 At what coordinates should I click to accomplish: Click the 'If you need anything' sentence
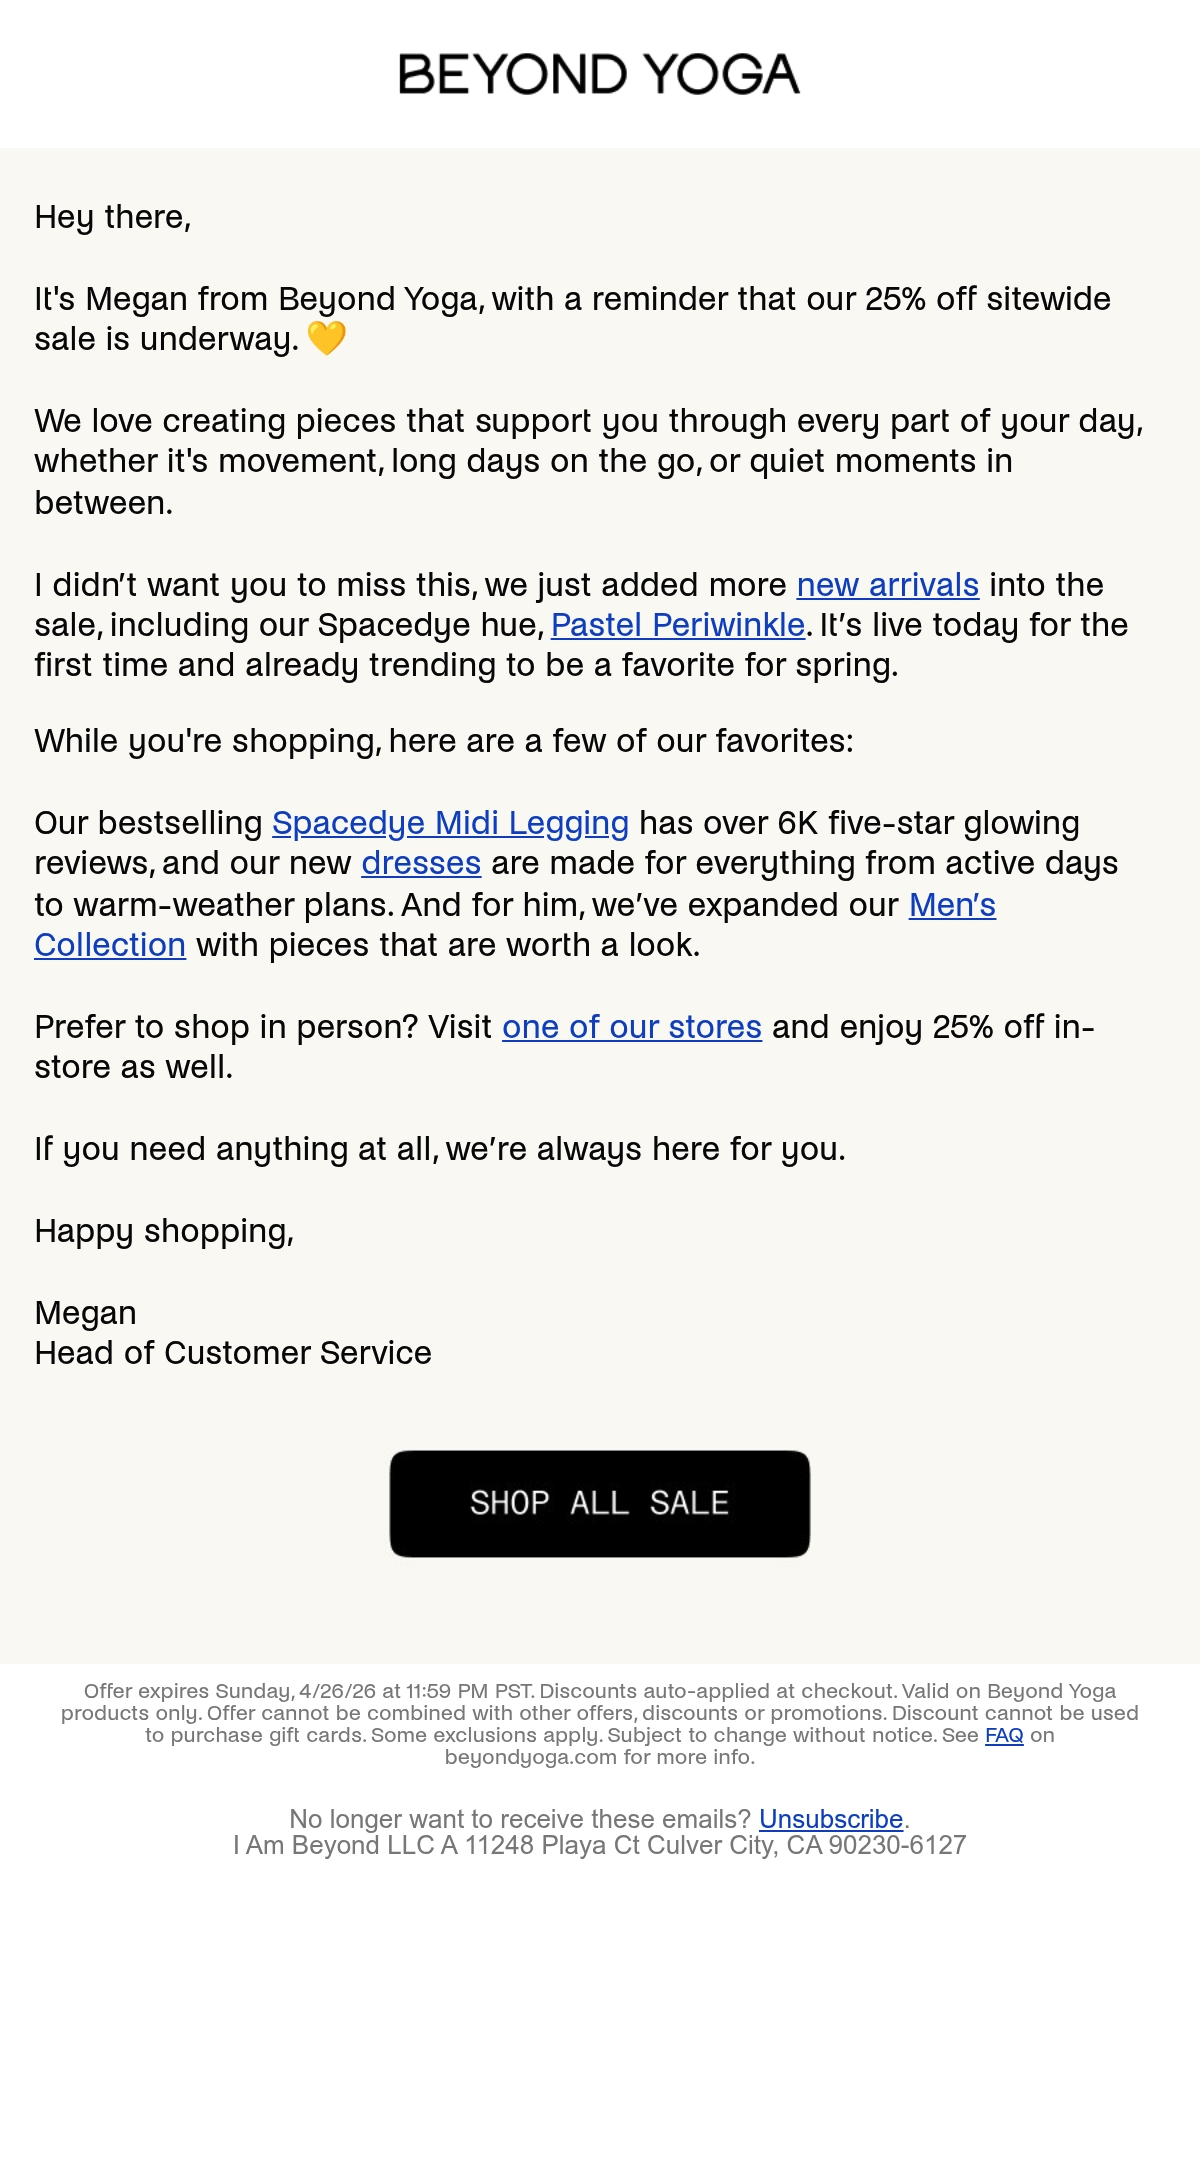click(440, 1149)
